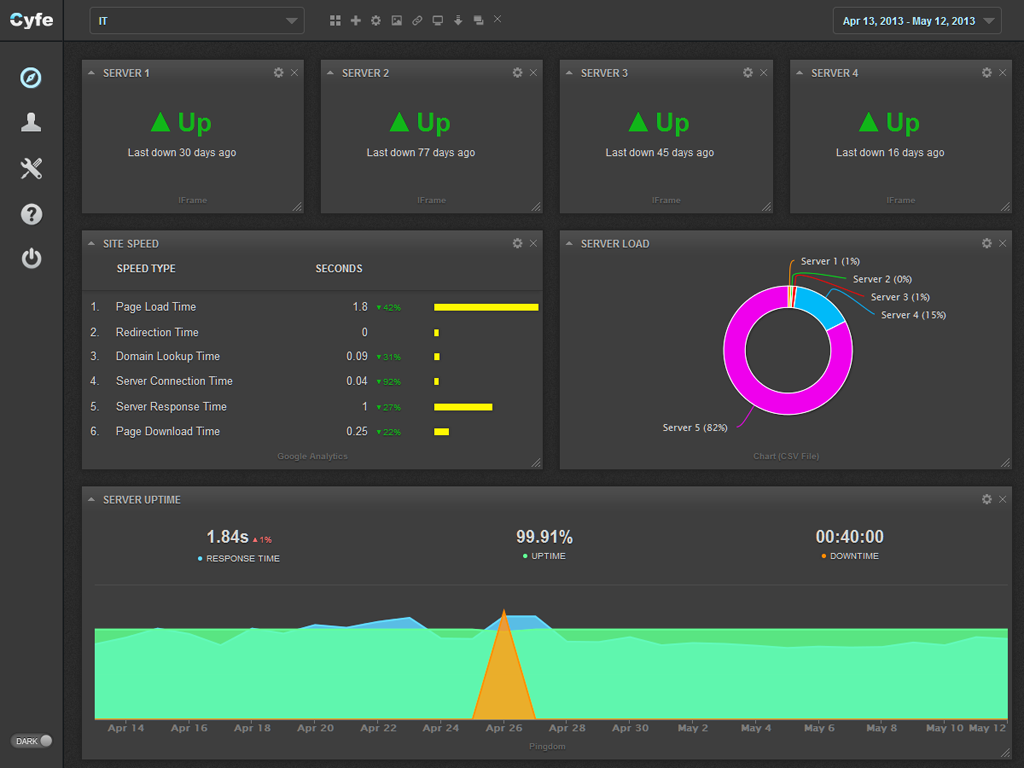Click the share link chain icon
1024x768 pixels.
(x=417, y=20)
